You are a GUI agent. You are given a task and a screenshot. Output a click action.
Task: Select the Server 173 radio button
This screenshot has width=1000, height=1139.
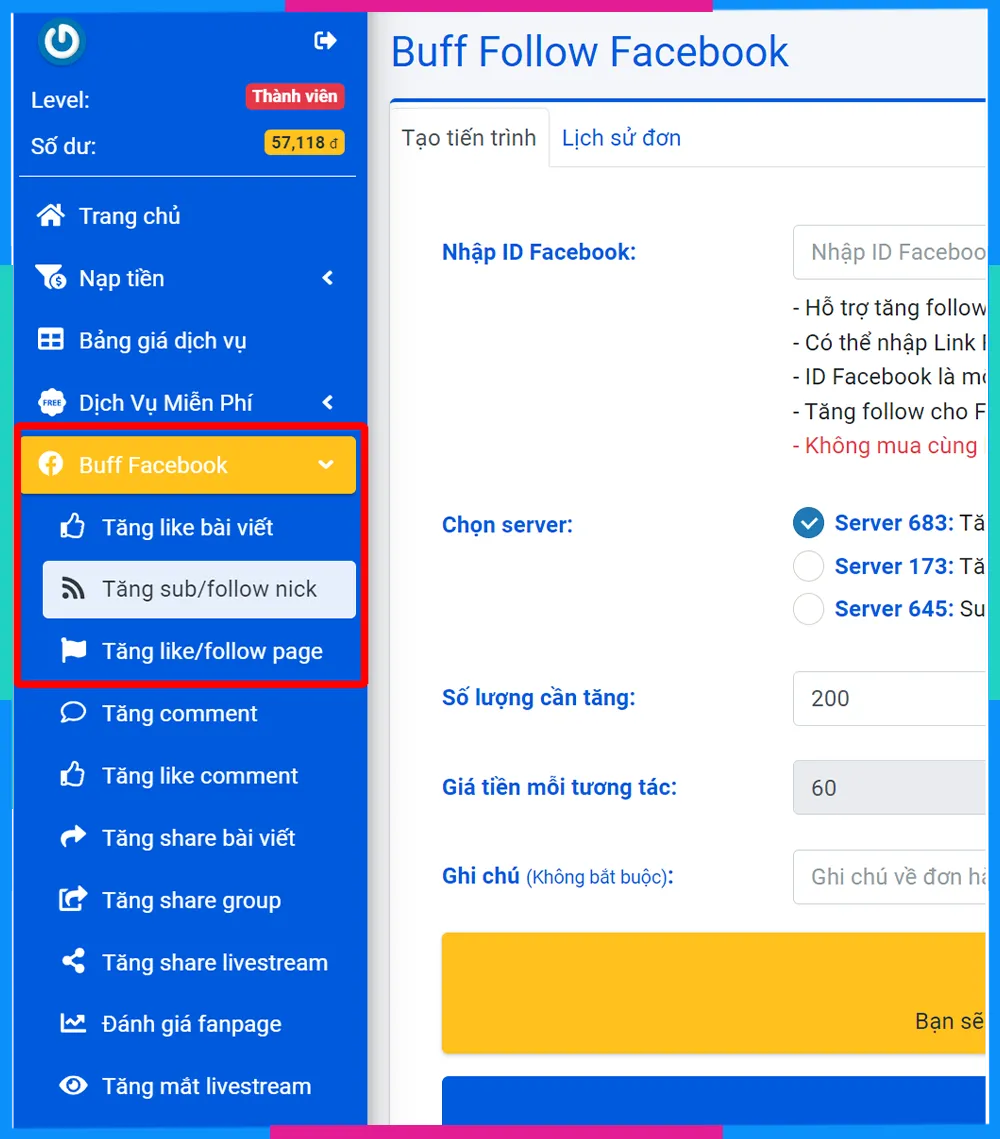click(x=808, y=566)
